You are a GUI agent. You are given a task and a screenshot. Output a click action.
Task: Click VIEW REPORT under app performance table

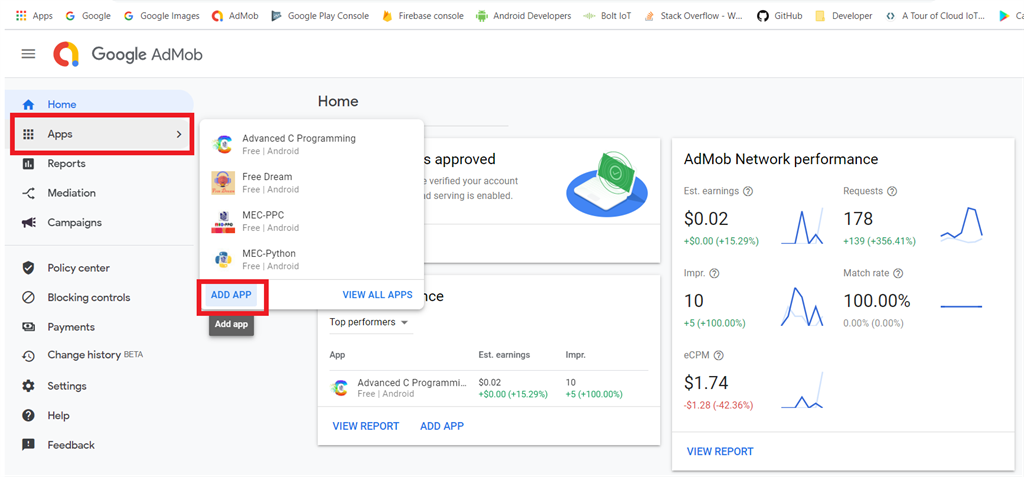(x=366, y=426)
